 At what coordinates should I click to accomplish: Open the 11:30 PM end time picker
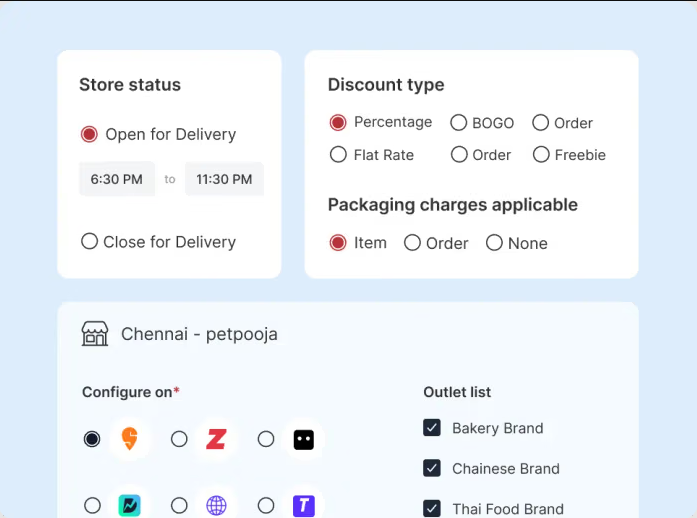click(224, 179)
